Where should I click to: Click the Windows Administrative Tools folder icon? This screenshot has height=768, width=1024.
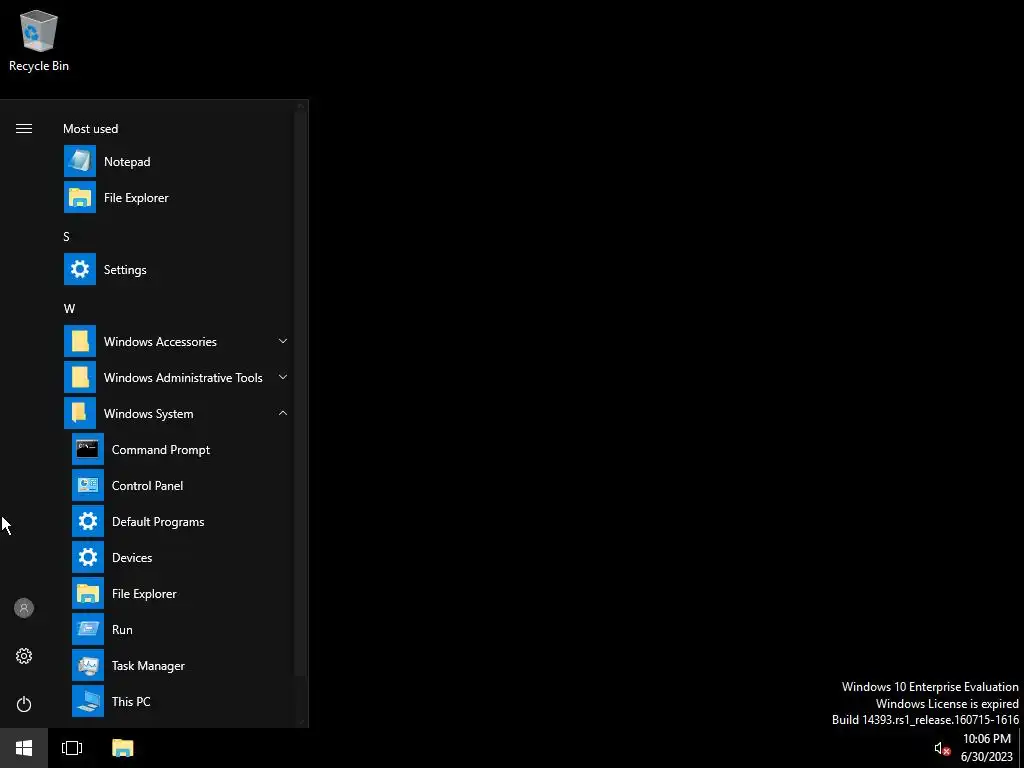tap(80, 377)
